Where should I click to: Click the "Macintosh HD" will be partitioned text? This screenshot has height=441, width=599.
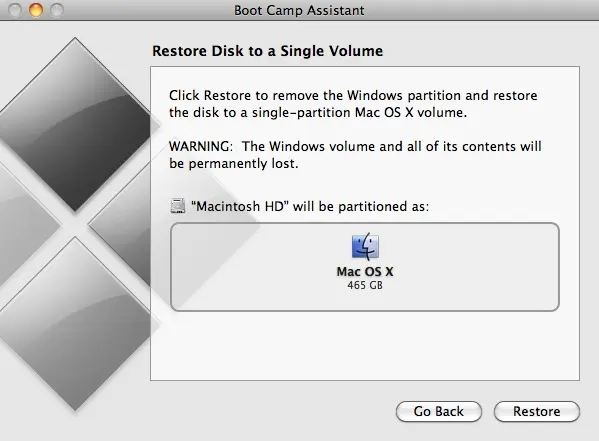click(310, 206)
